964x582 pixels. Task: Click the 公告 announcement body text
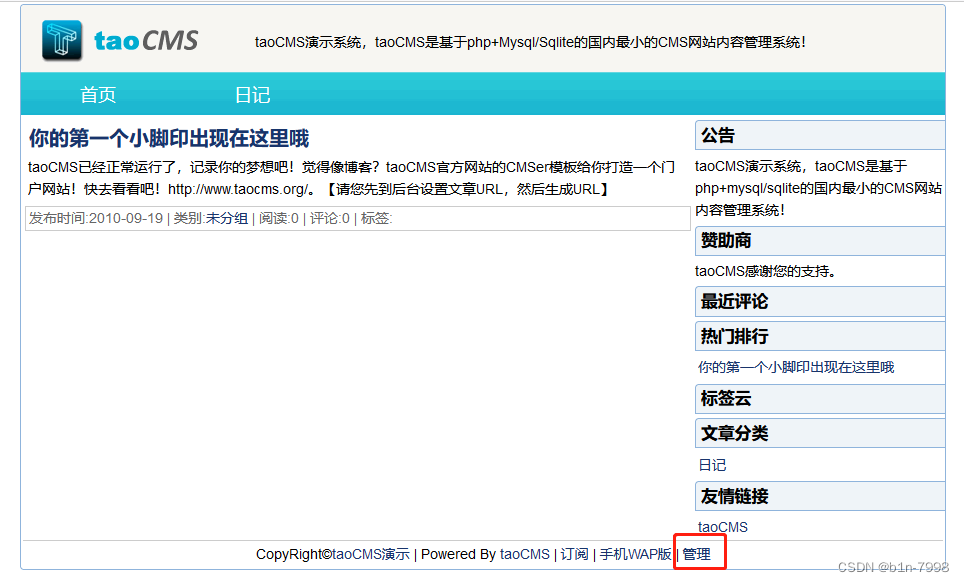point(818,188)
